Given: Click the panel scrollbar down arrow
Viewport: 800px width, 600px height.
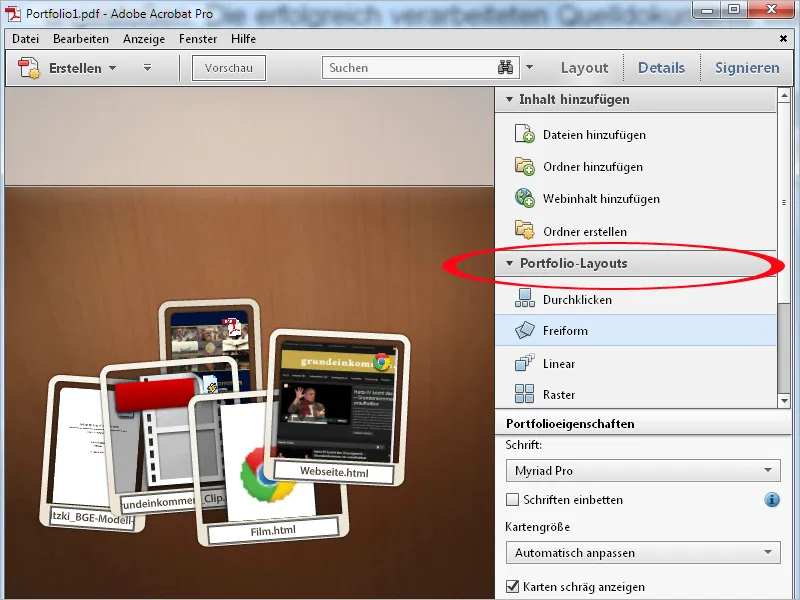Looking at the screenshot, I should (784, 401).
